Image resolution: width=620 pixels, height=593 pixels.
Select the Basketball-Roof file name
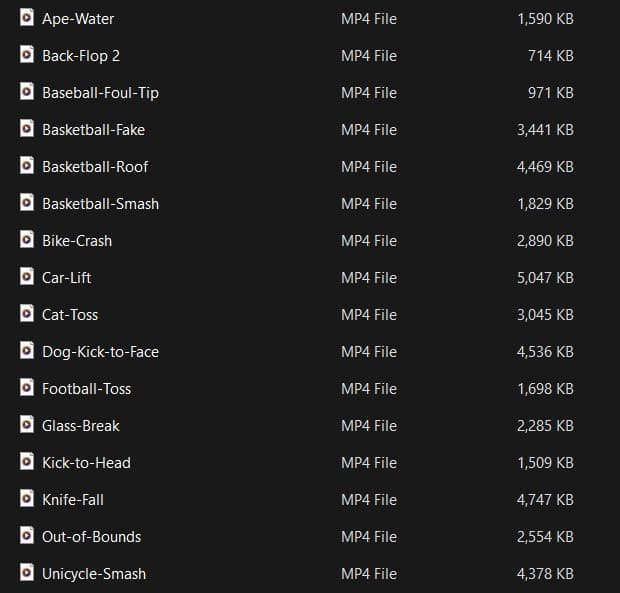click(x=95, y=167)
